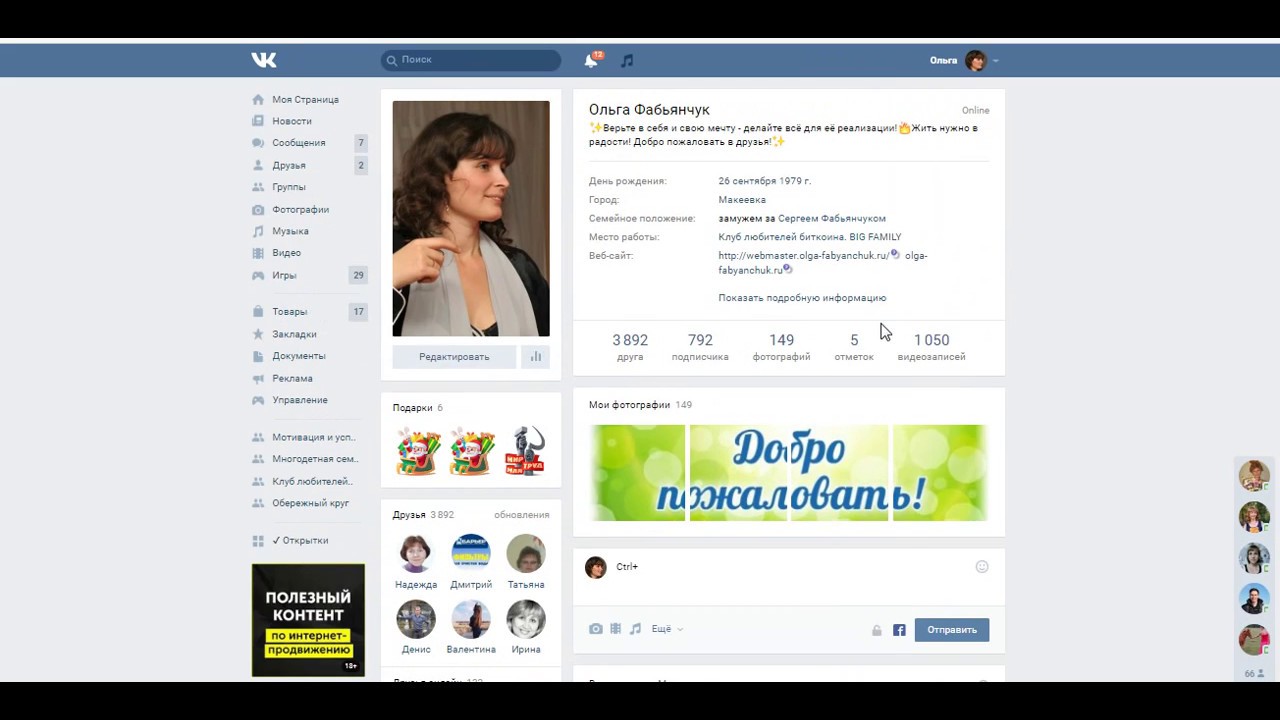This screenshot has width=1280, height=720.
Task: Open friend Татьяна's avatar
Action: click(526, 554)
